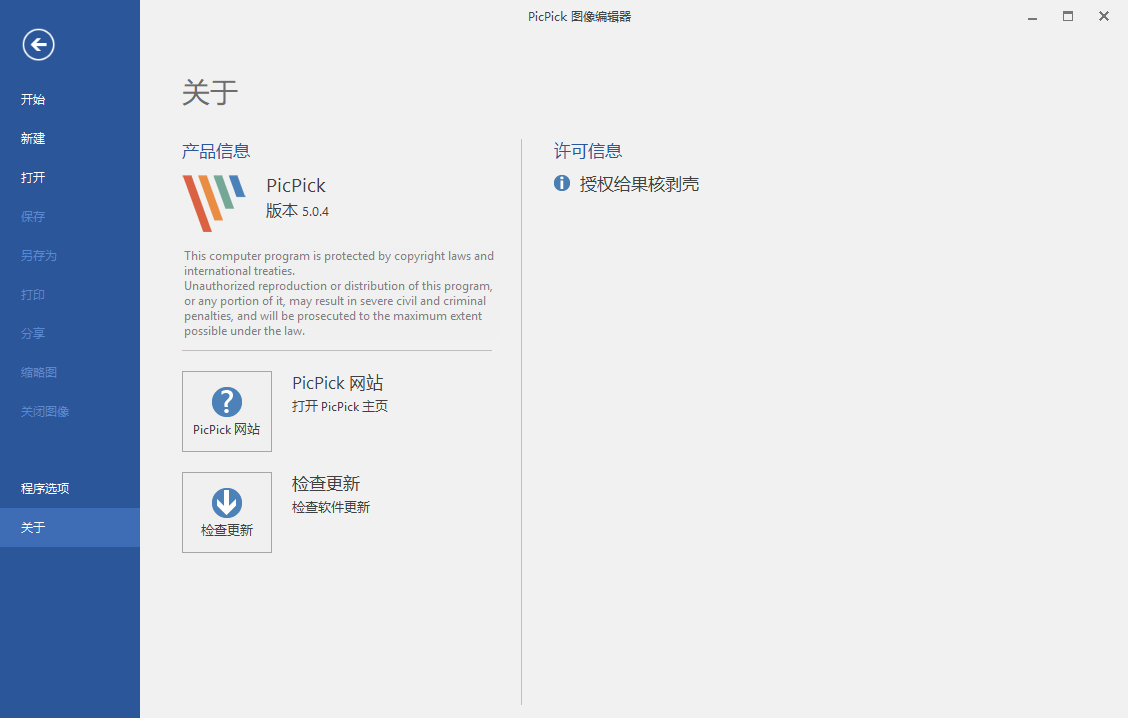Open the PicPick 网站 button with question mark
Screen dimensions: 1128x718
pos(227,412)
